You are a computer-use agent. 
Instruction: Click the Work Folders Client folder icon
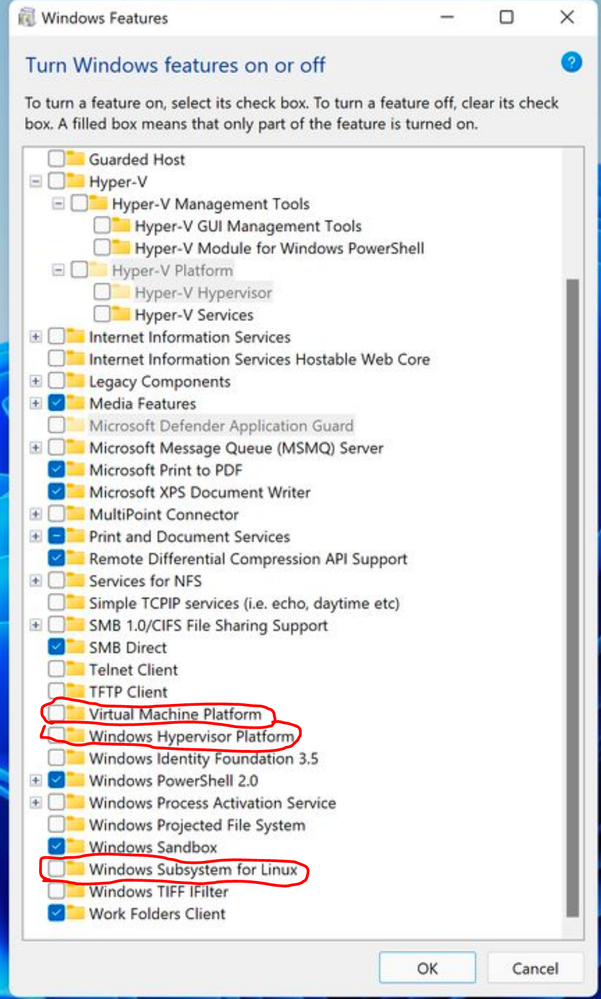tap(76, 914)
